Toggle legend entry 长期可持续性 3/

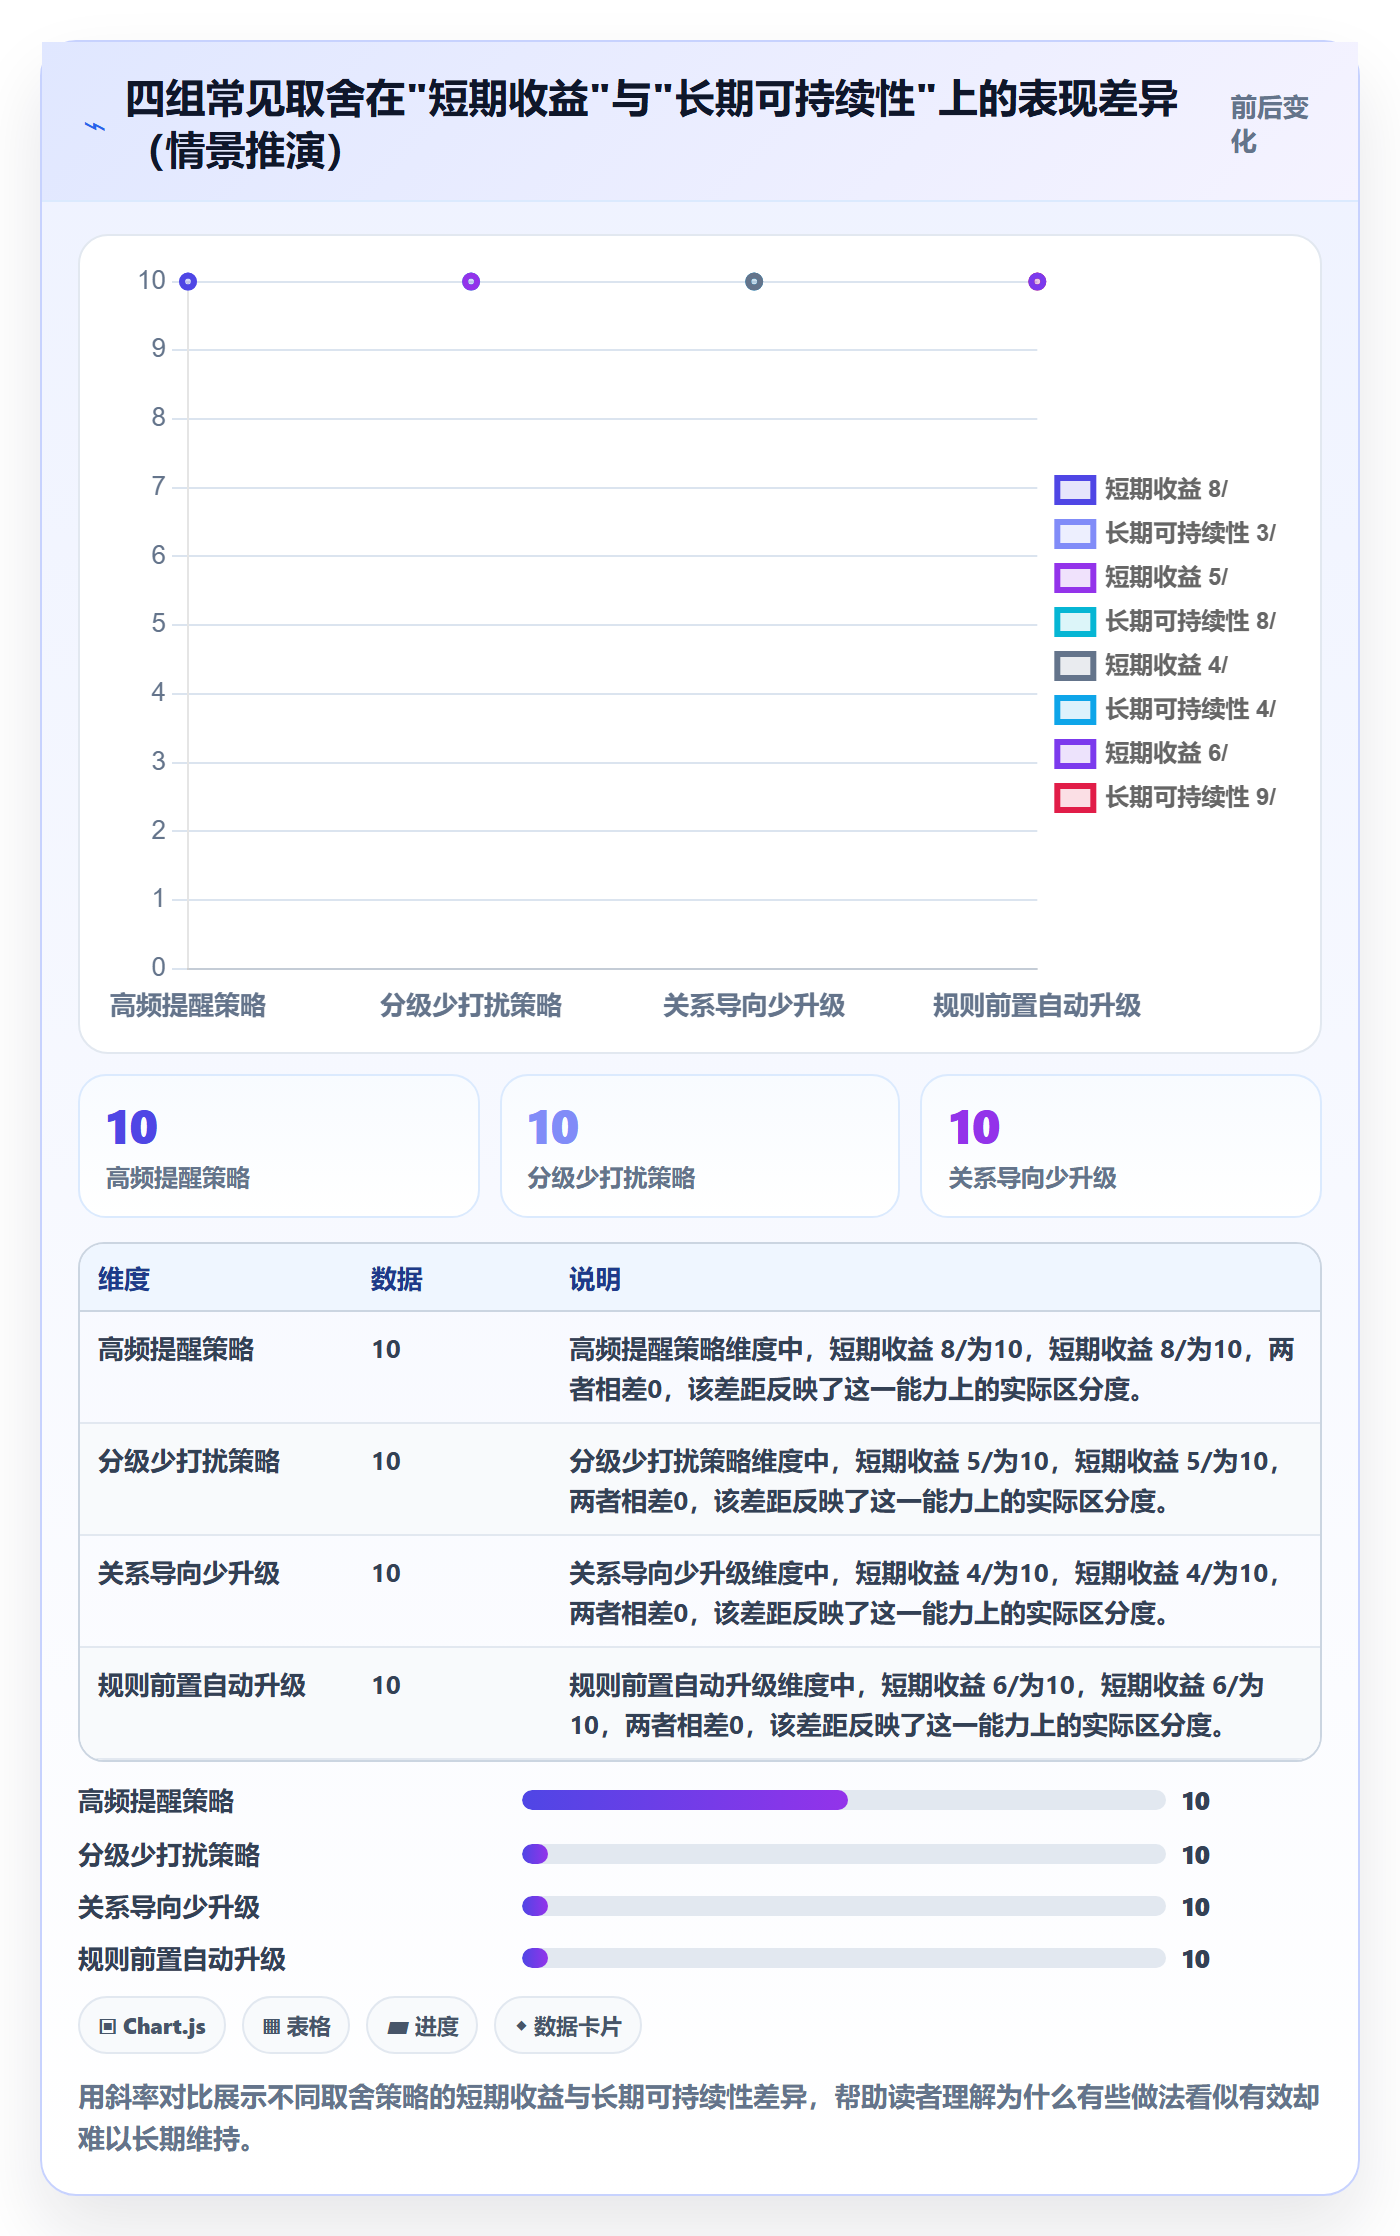pos(1165,533)
